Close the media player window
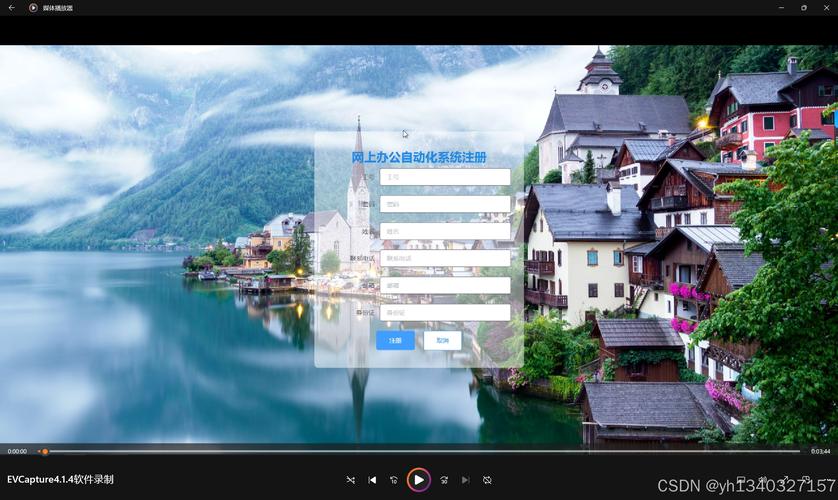Screen dimensions: 838x500 coord(826,8)
